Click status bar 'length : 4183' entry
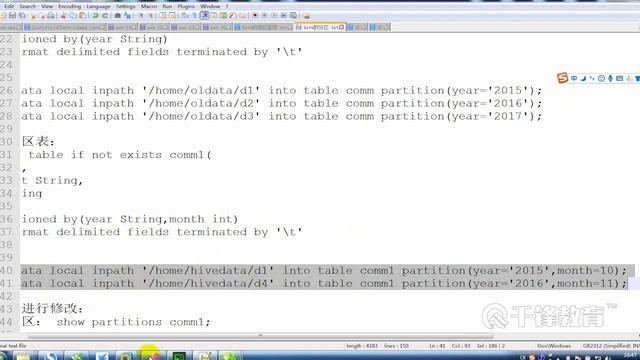 [362, 346]
